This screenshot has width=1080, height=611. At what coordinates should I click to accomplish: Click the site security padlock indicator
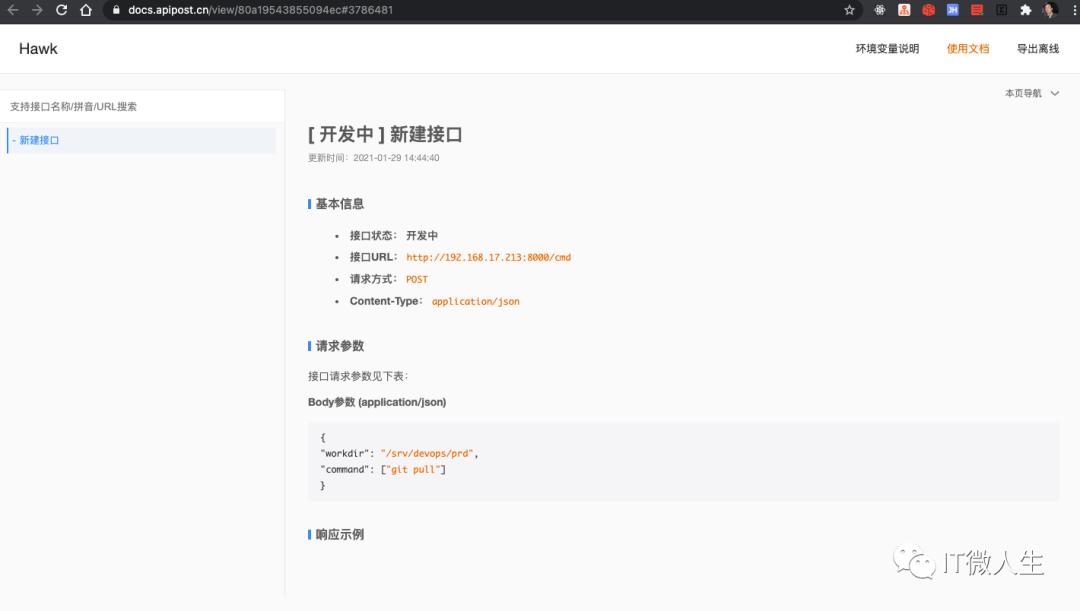(x=118, y=10)
